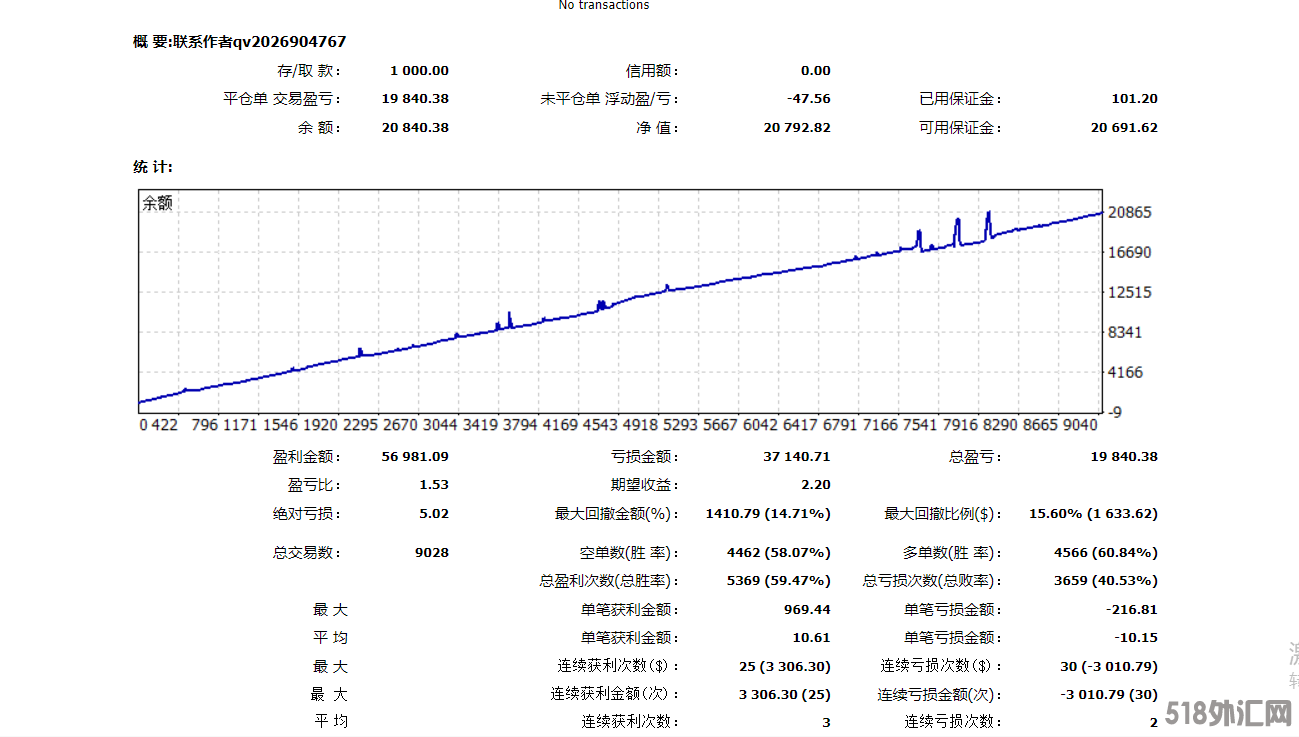
Task: Select the used margin value "101.20"
Action: point(1134,99)
